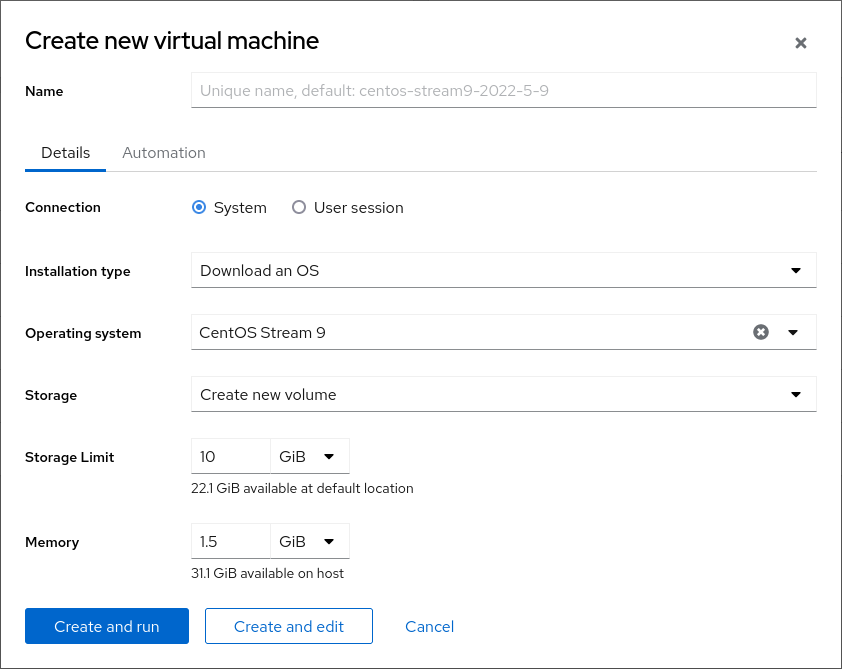
Task: Click the Memory size value field
Action: (230, 541)
